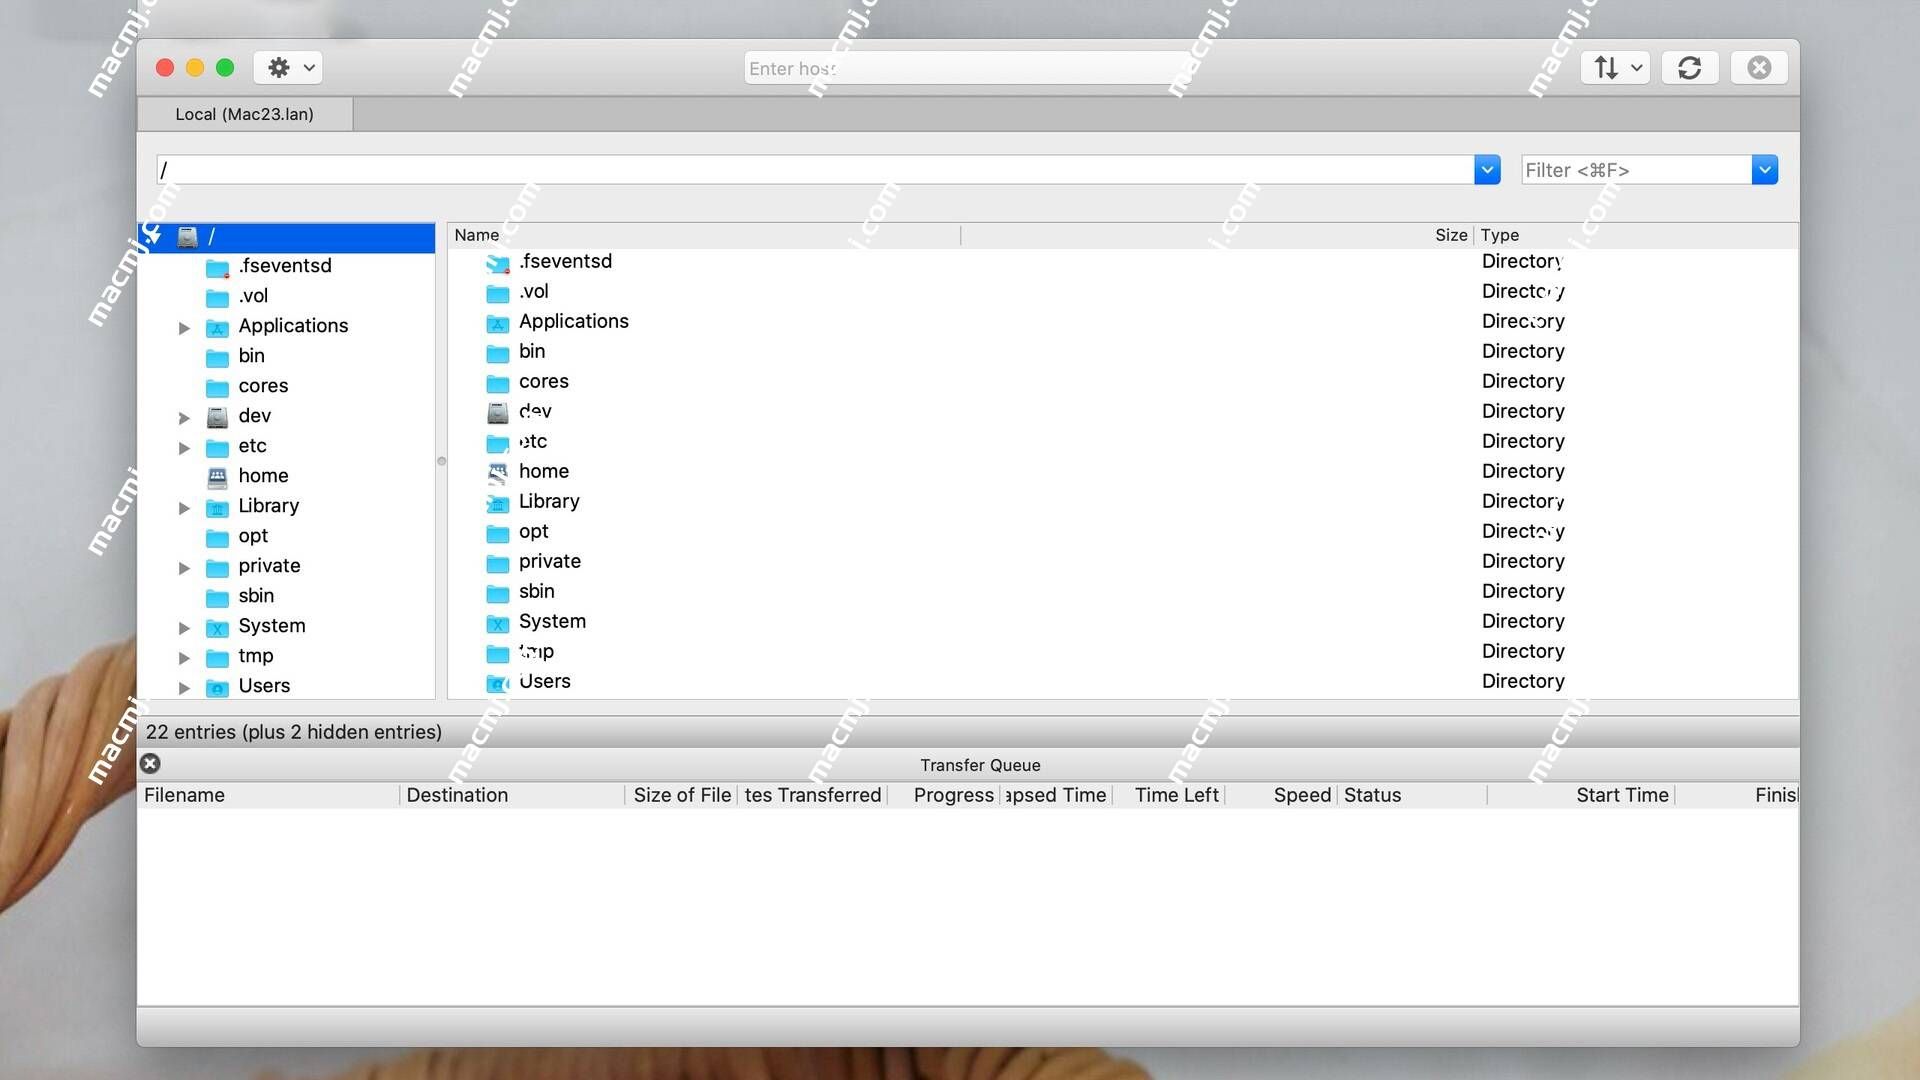Click the disconnect/close session icon

1759,67
